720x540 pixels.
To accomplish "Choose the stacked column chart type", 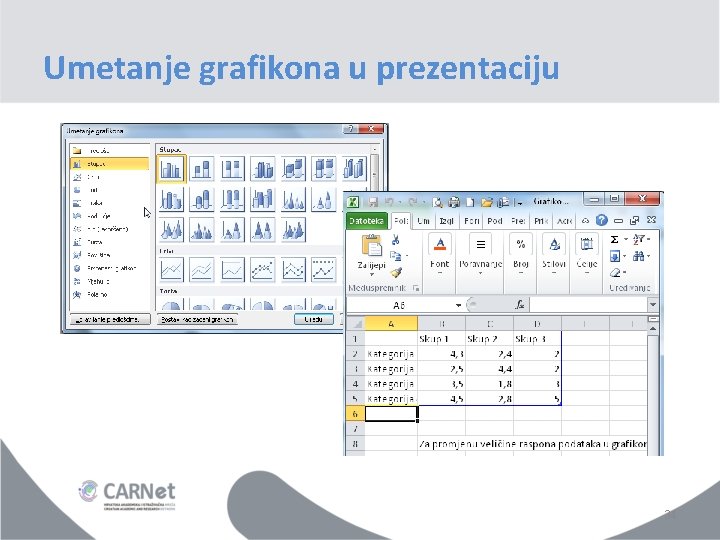I will 202,169.
